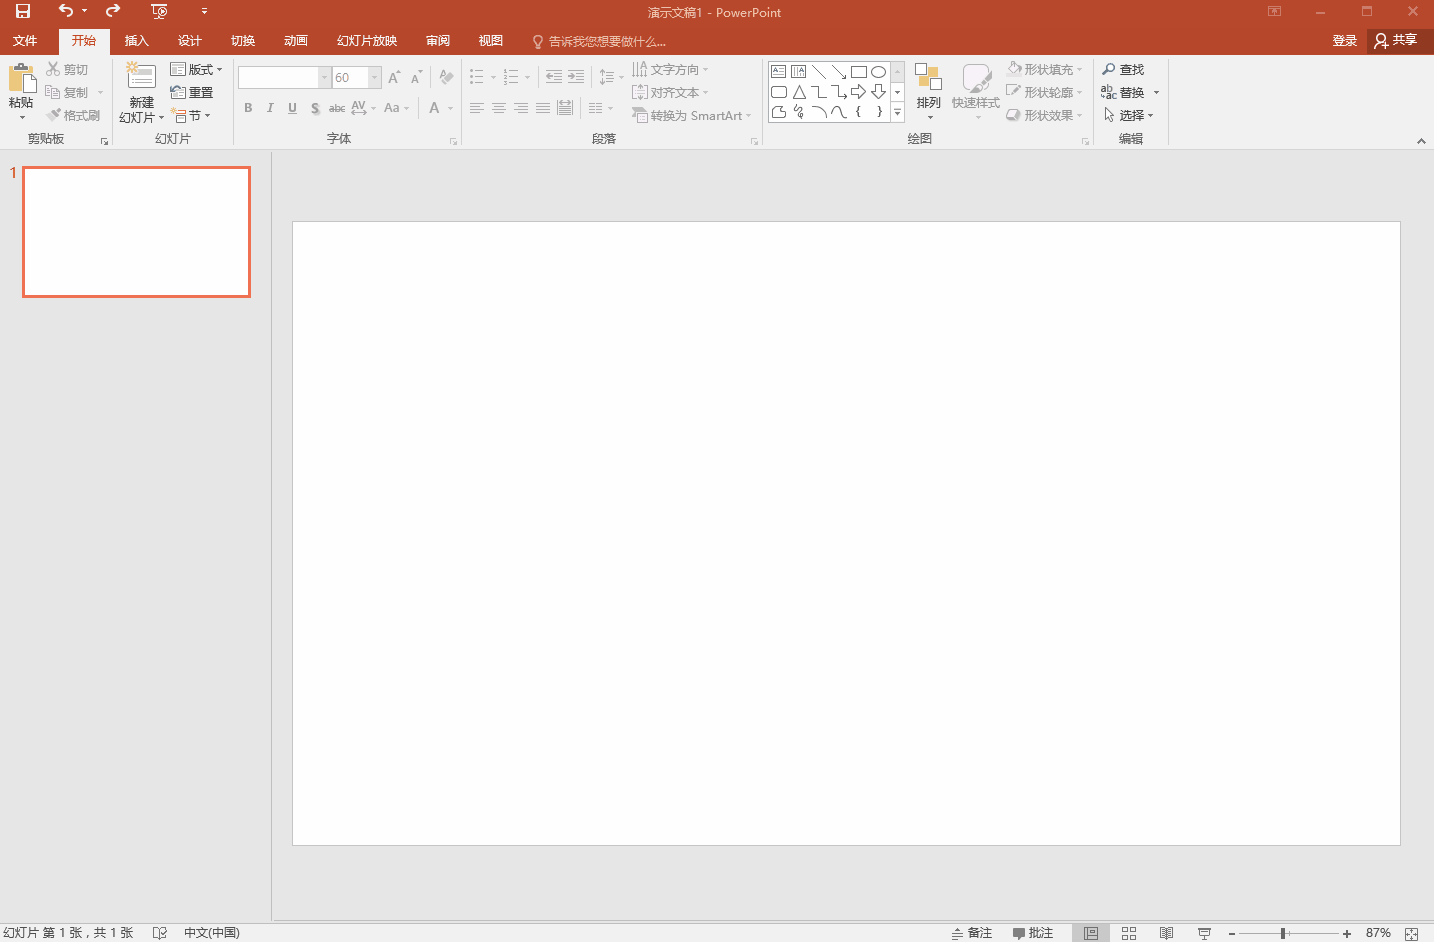1434x942 pixels.
Task: Toggle the Notes (备注) pane
Action: 971,933
